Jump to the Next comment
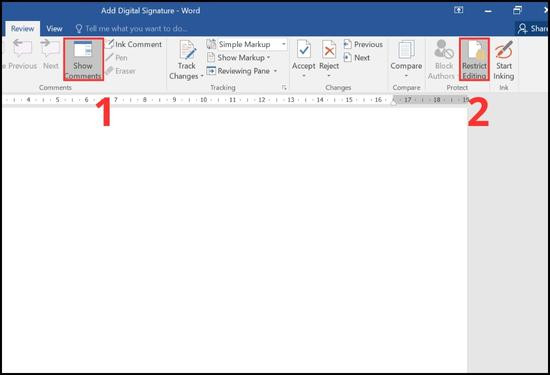The width and height of the screenshot is (550, 375). coord(50,54)
